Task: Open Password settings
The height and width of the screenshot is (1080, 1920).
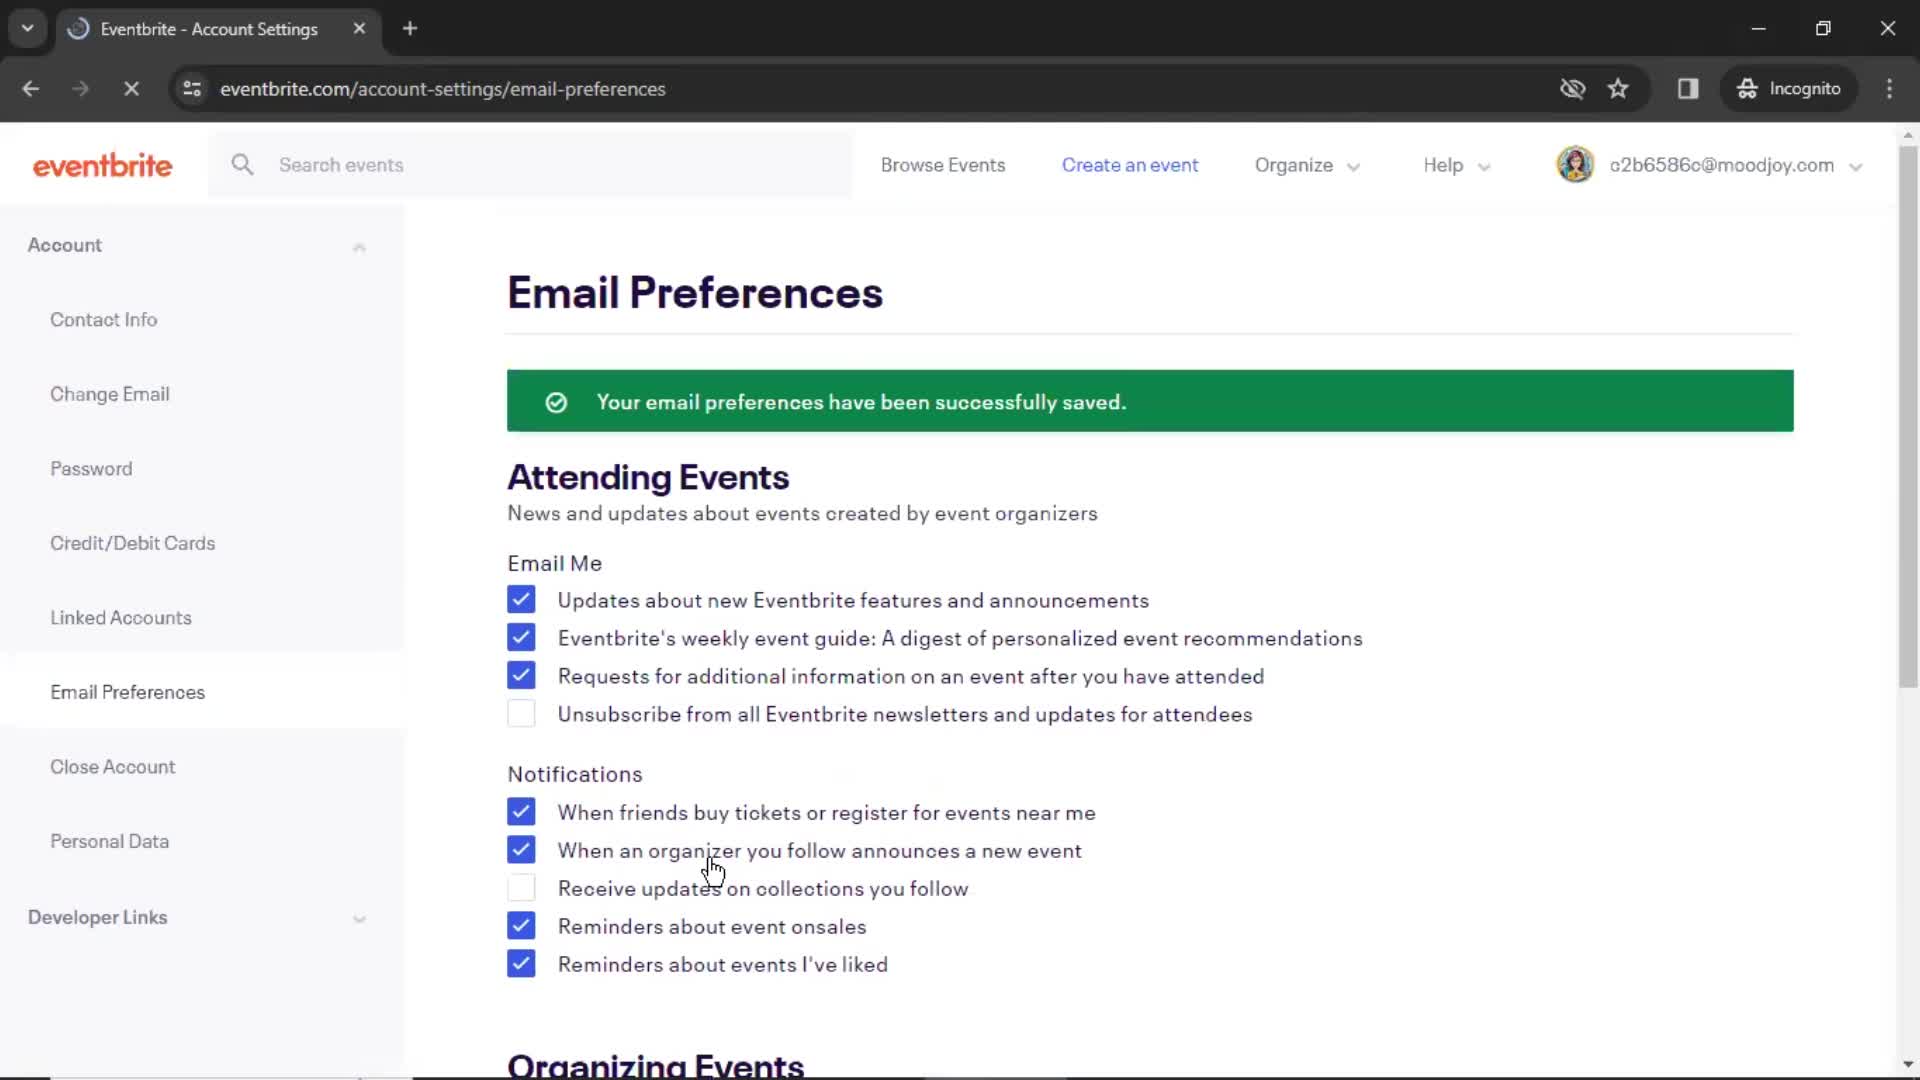Action: point(91,469)
